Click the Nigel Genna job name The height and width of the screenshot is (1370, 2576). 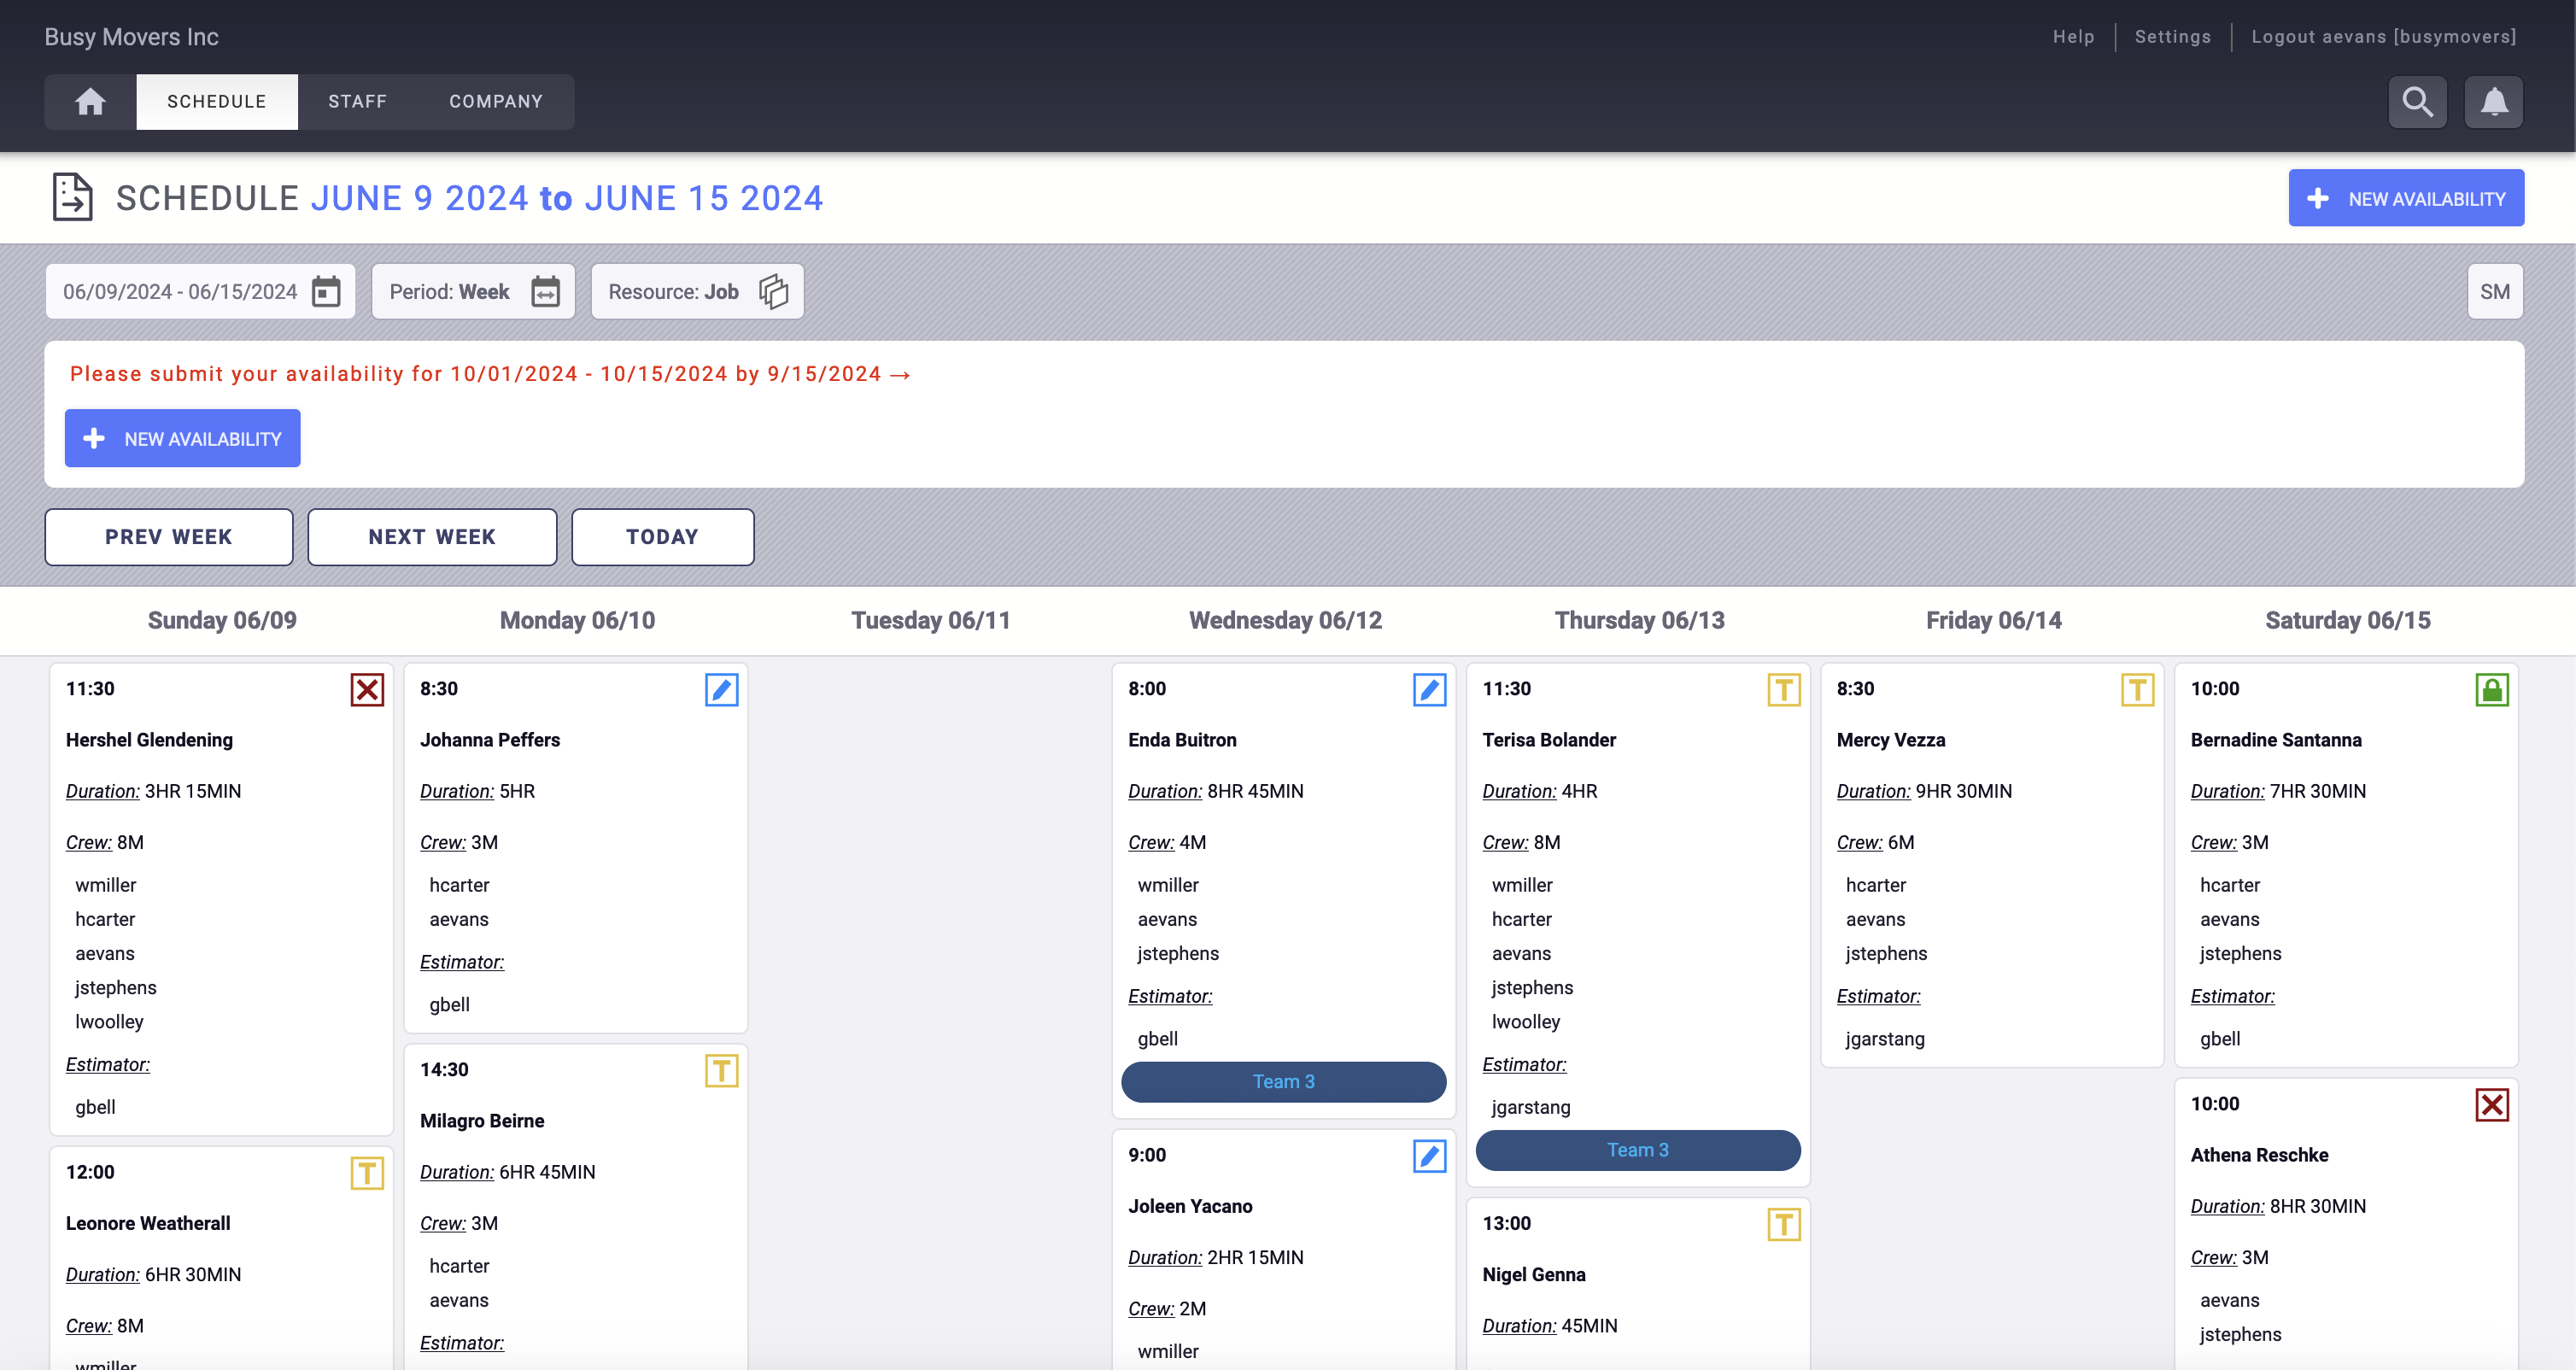pos(1533,1274)
